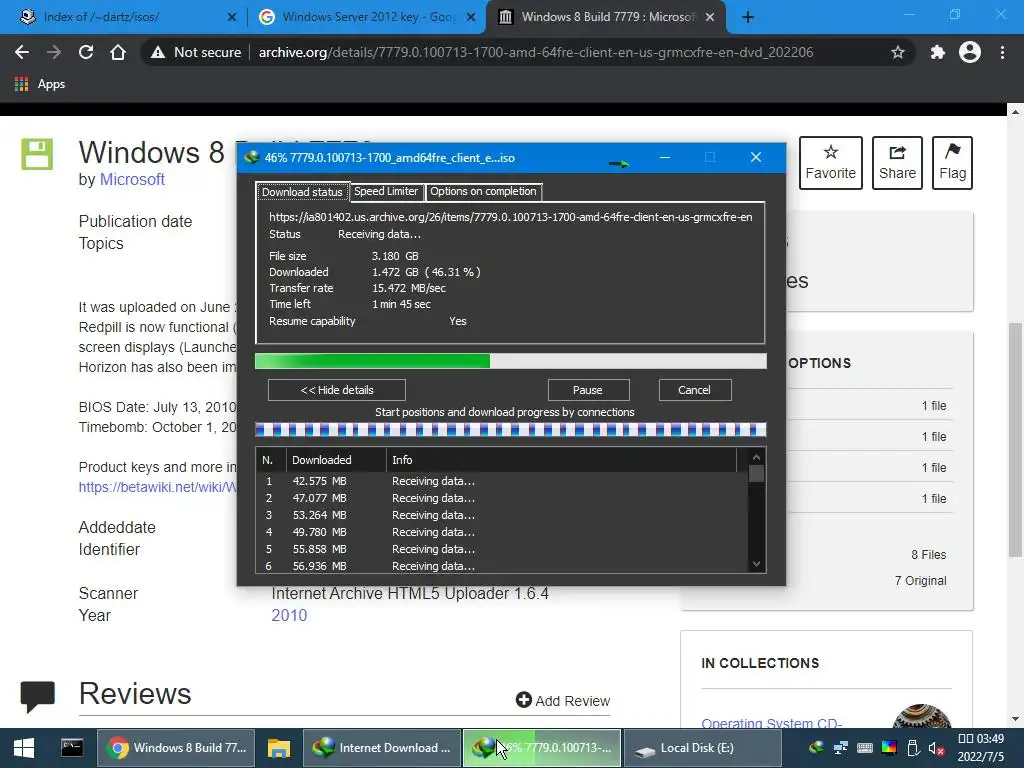
Task: Close the 'Windows Server 2012 key' tab
Action: pyautogui.click(x=470, y=17)
